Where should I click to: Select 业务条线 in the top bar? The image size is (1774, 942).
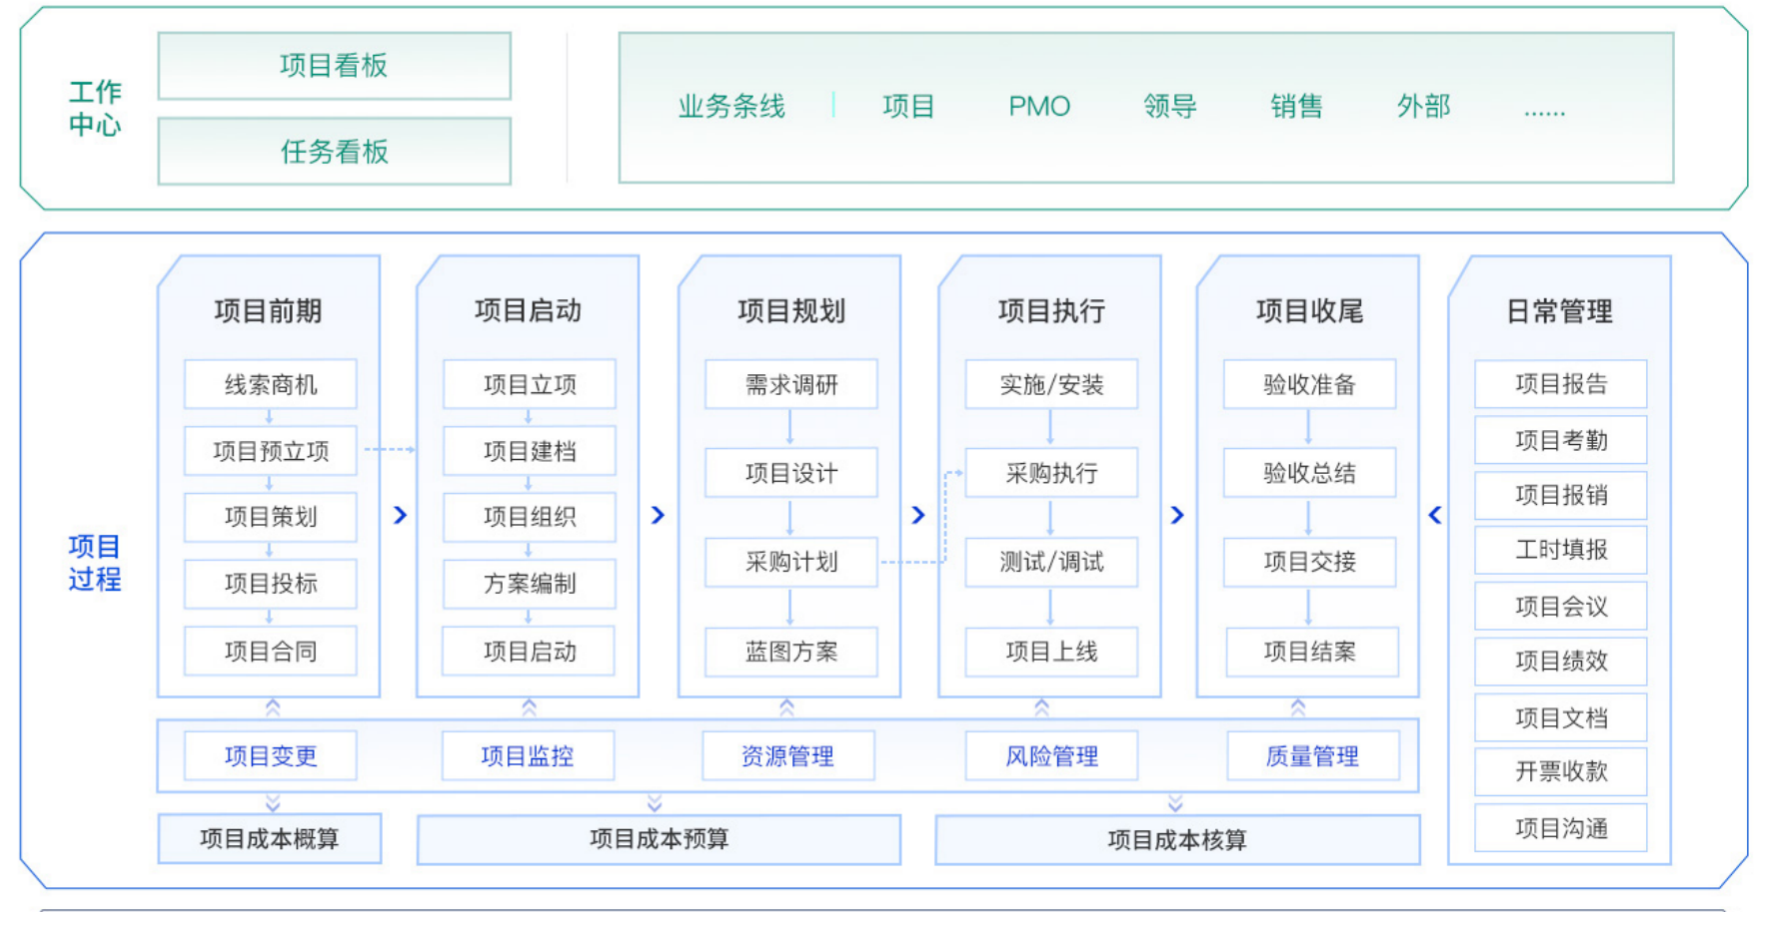(732, 106)
